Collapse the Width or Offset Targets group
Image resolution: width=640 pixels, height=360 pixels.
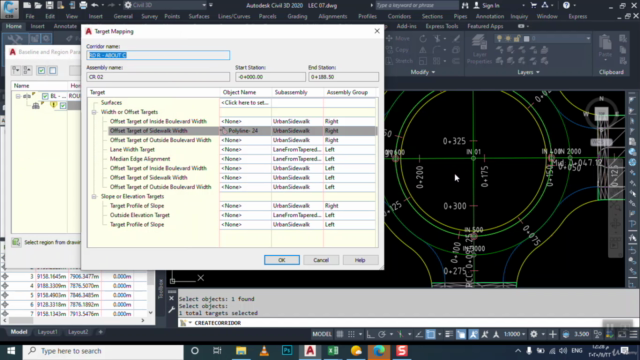[94, 112]
